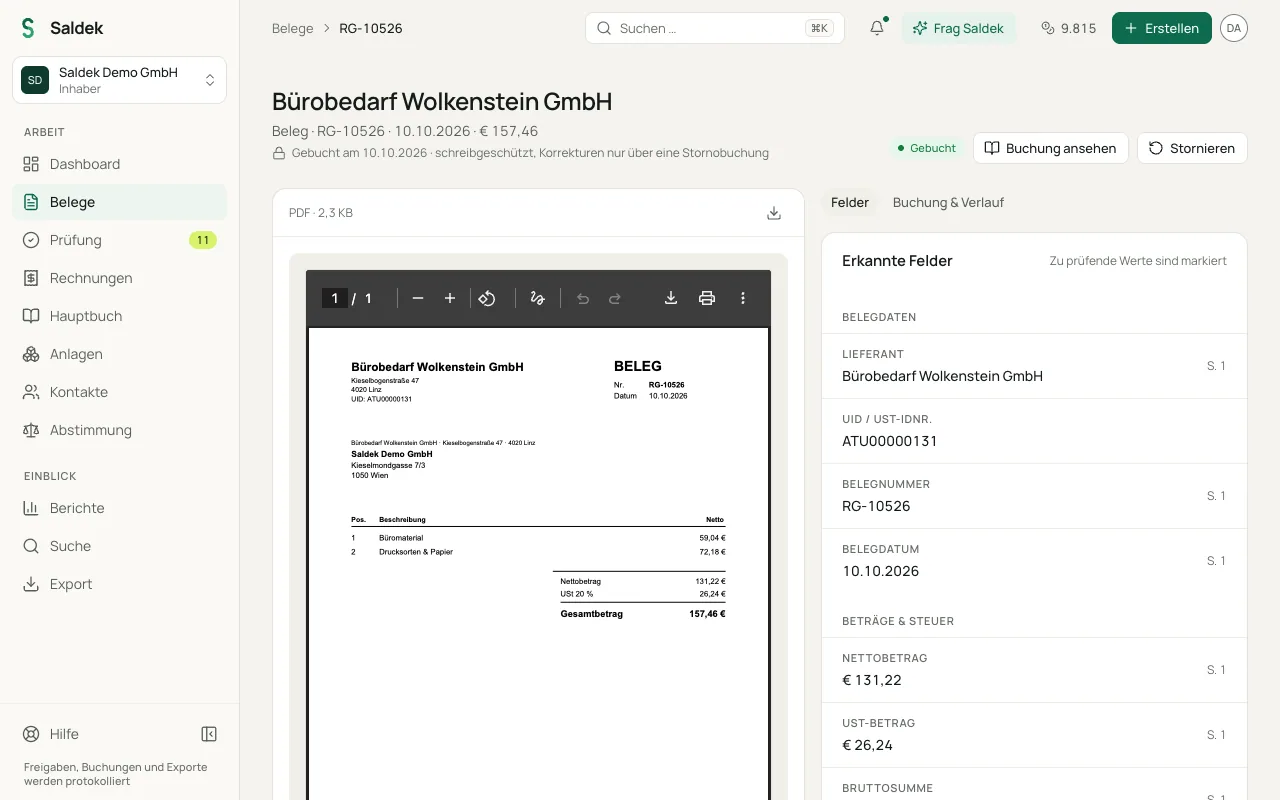Click S. 1 page reference for Lieferant
The image size is (1280, 800).
click(x=1216, y=366)
